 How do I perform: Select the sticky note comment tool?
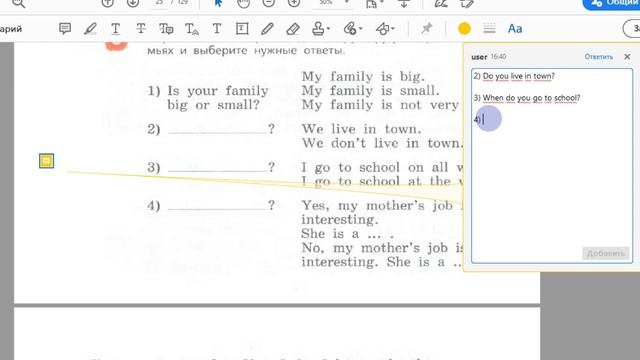point(65,29)
